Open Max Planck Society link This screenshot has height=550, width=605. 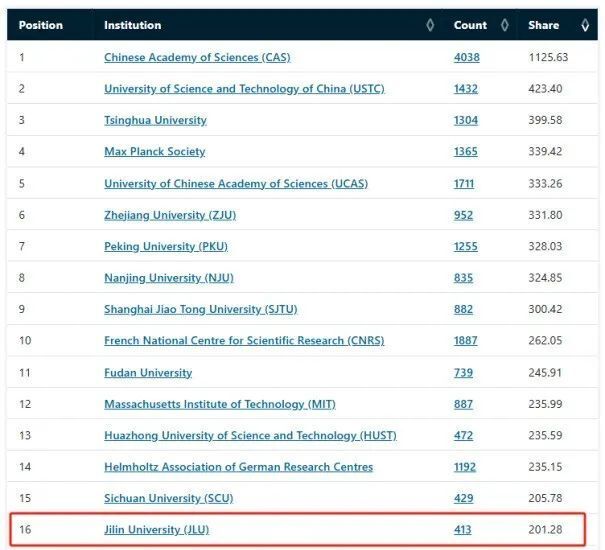point(155,151)
